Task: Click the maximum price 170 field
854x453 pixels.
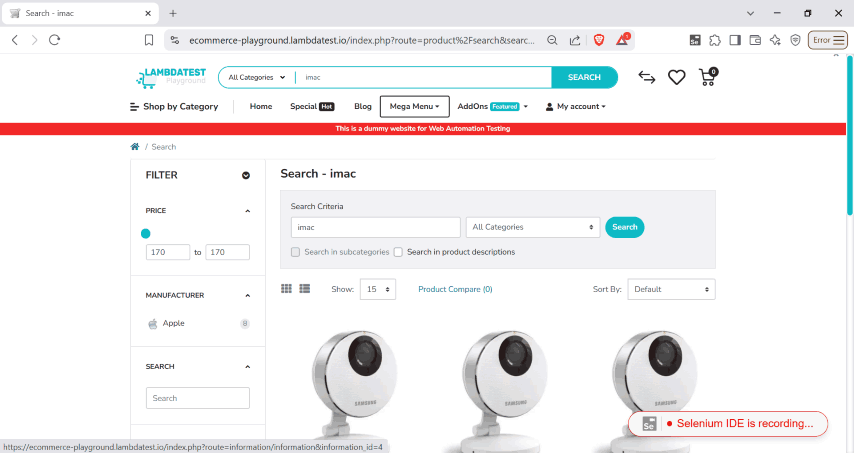Action: [x=228, y=252]
